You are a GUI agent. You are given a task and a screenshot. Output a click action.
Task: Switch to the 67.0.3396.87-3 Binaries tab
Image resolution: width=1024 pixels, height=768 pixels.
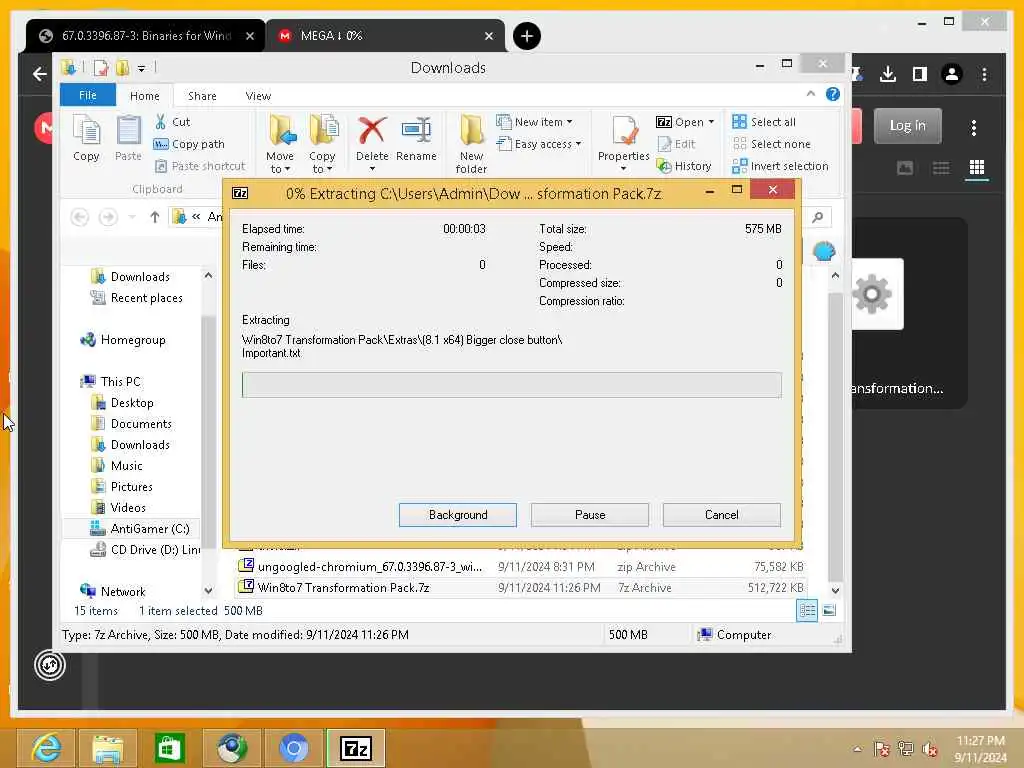(146, 36)
